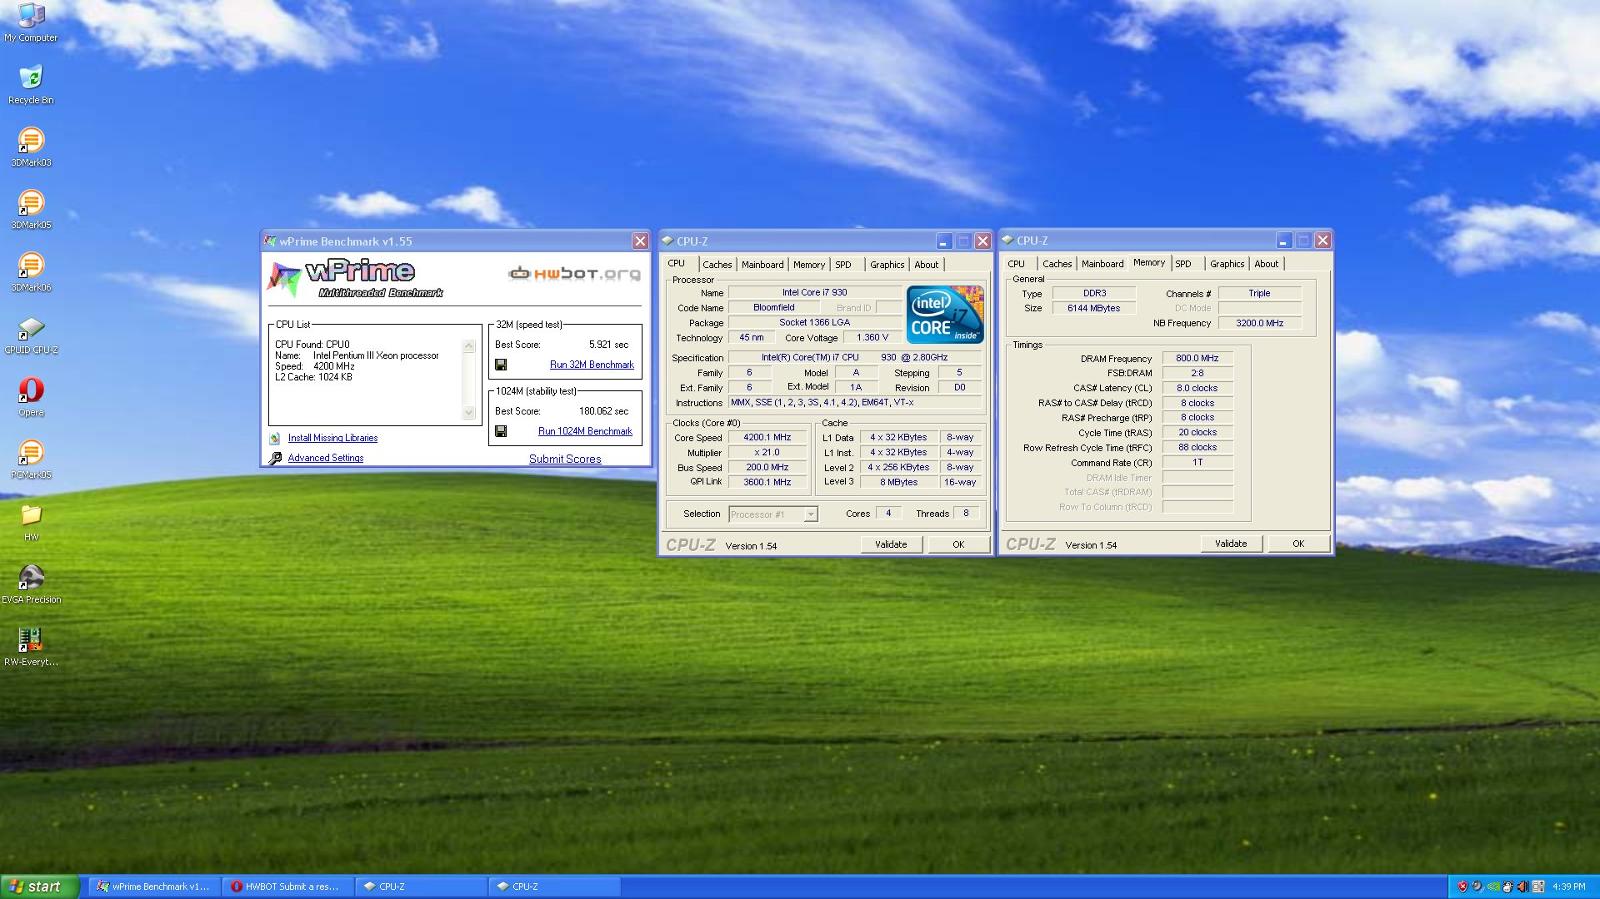The height and width of the screenshot is (899, 1600).
Task: Click OK in the right CPU-Z window
Action: [1298, 544]
